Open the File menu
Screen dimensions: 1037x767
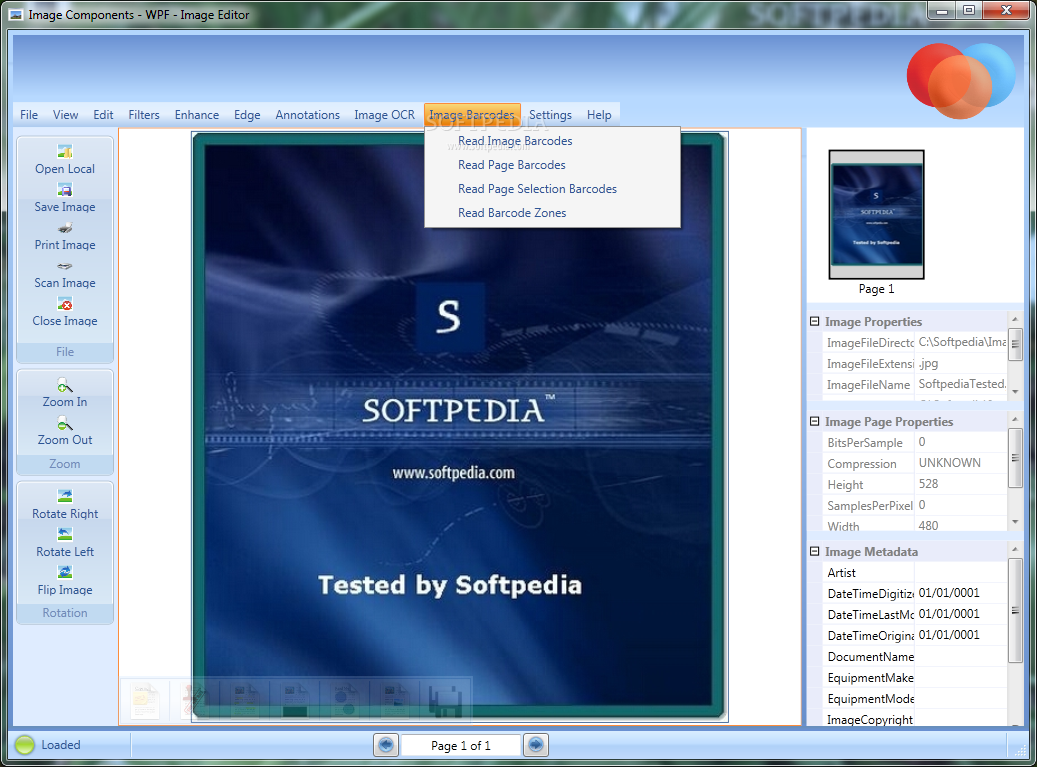29,114
